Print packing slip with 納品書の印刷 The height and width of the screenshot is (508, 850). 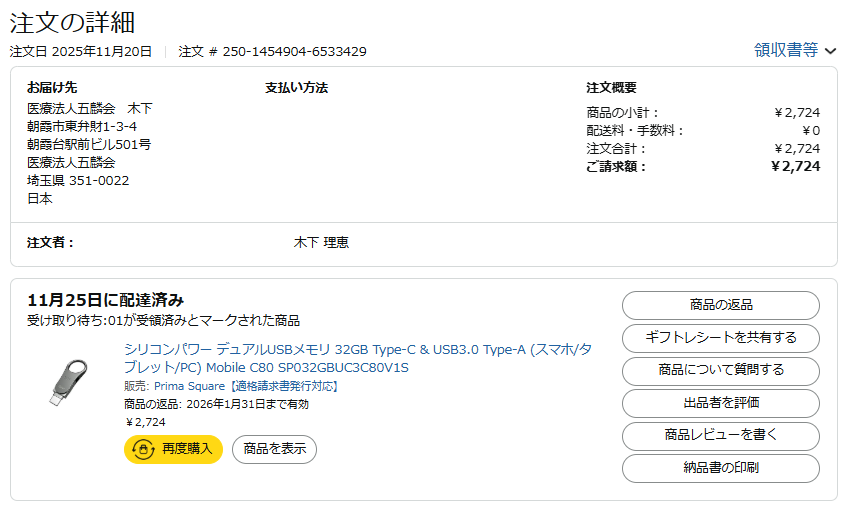[x=720, y=468]
